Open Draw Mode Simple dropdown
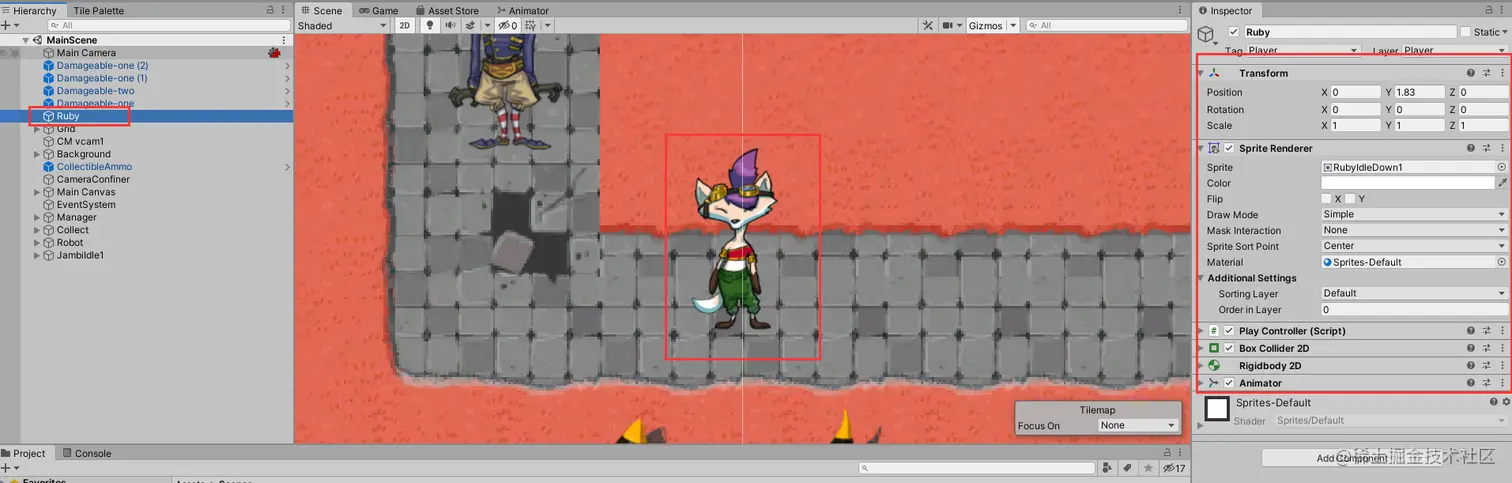Screen dimensions: 1512x483 pos(1414,214)
